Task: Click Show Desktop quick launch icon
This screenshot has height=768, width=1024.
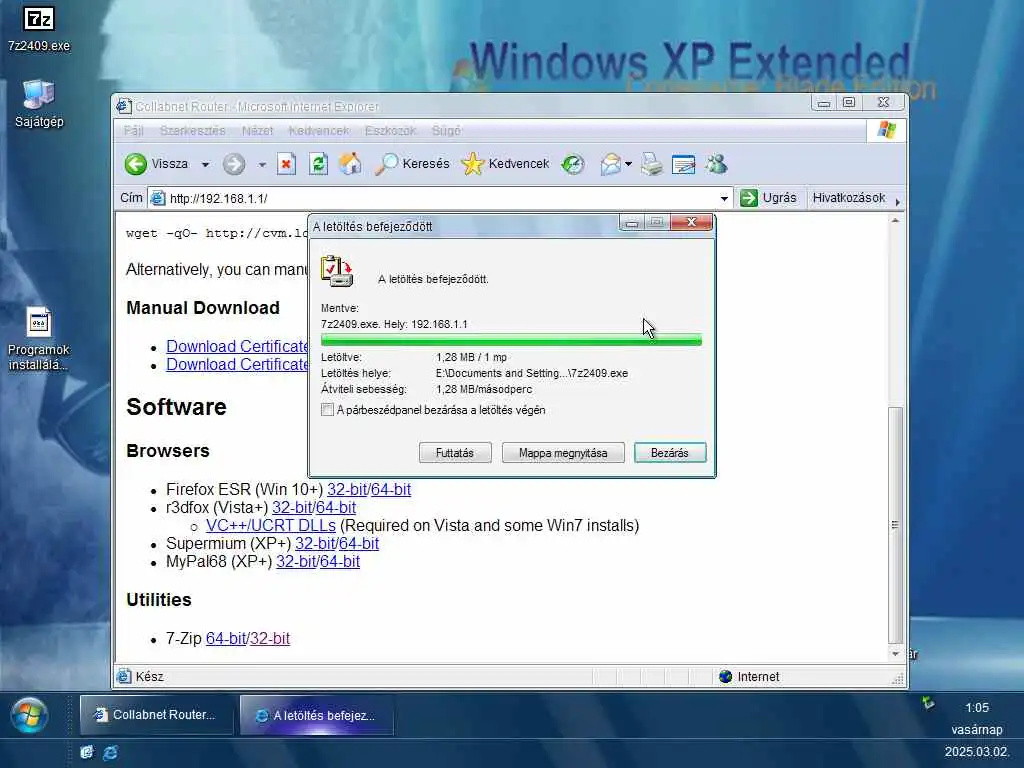Action: pos(86,752)
